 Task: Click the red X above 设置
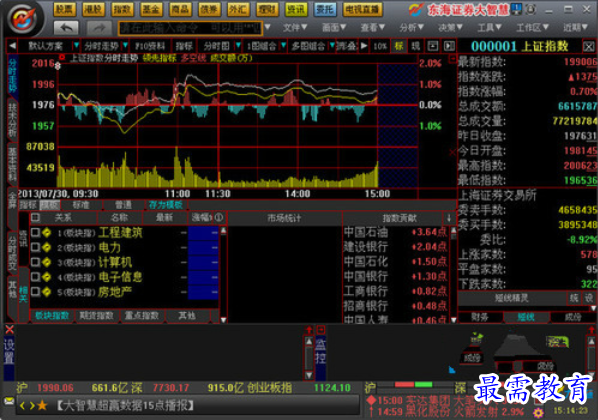coord(10,330)
